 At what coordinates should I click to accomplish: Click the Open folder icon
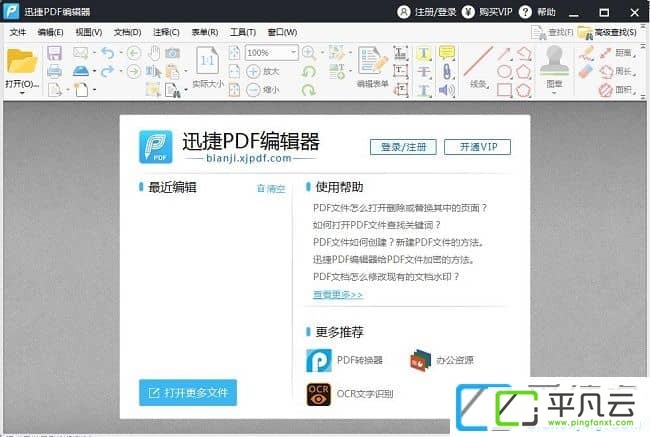pyautogui.click(x=22, y=62)
